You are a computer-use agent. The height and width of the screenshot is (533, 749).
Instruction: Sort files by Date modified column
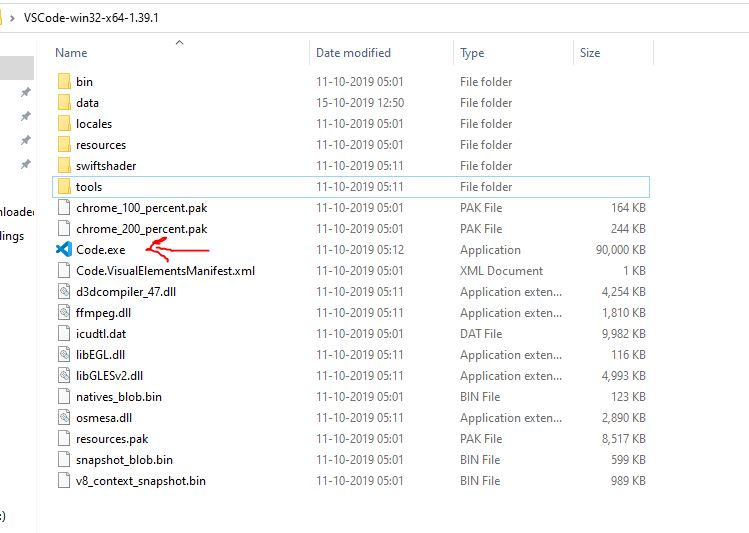tap(353, 53)
